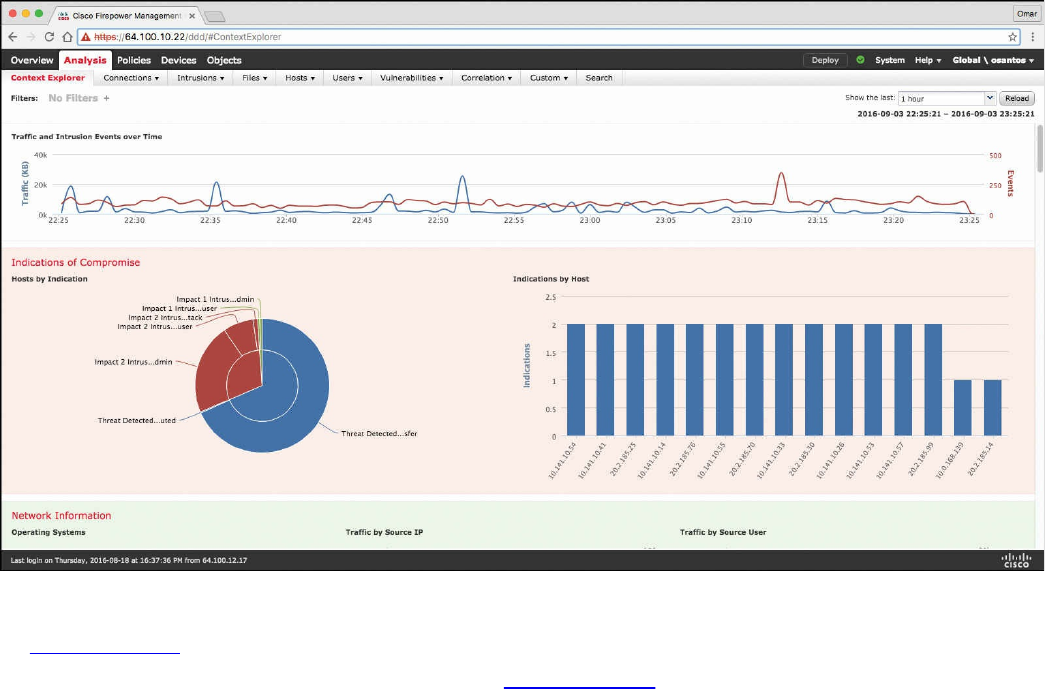Bookmark the page with the star icon

[1012, 37]
